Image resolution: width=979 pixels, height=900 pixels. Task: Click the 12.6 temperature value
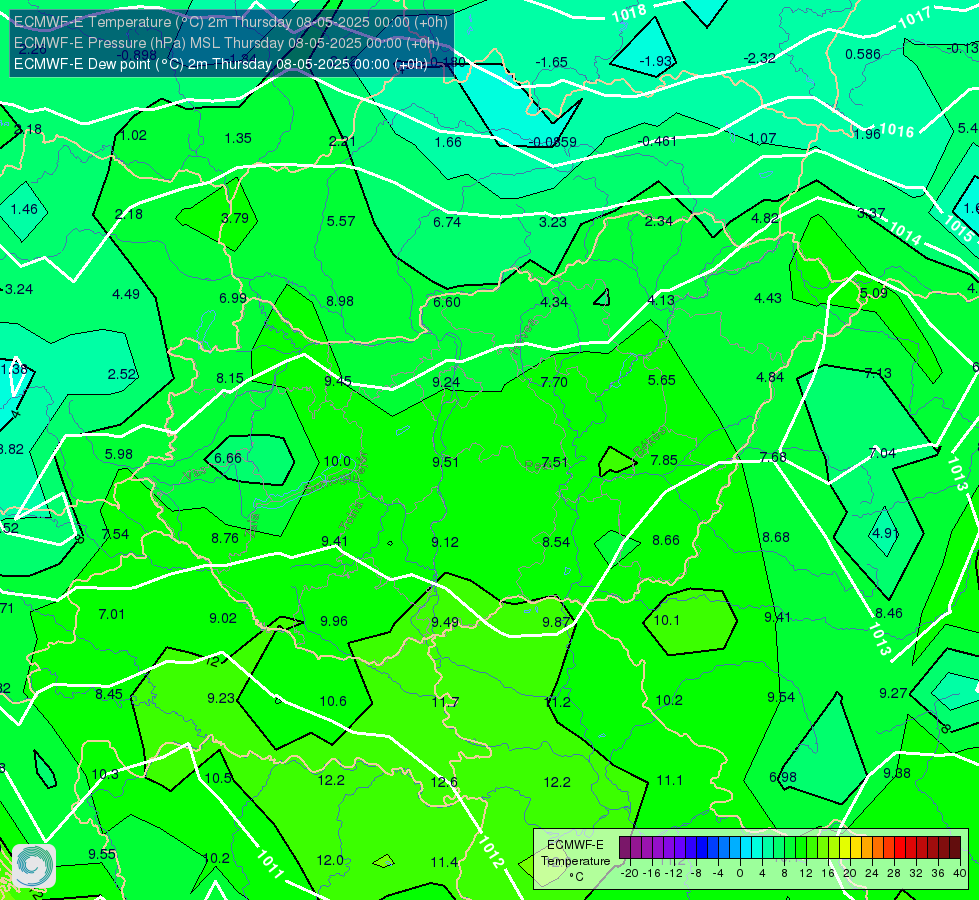click(x=444, y=783)
